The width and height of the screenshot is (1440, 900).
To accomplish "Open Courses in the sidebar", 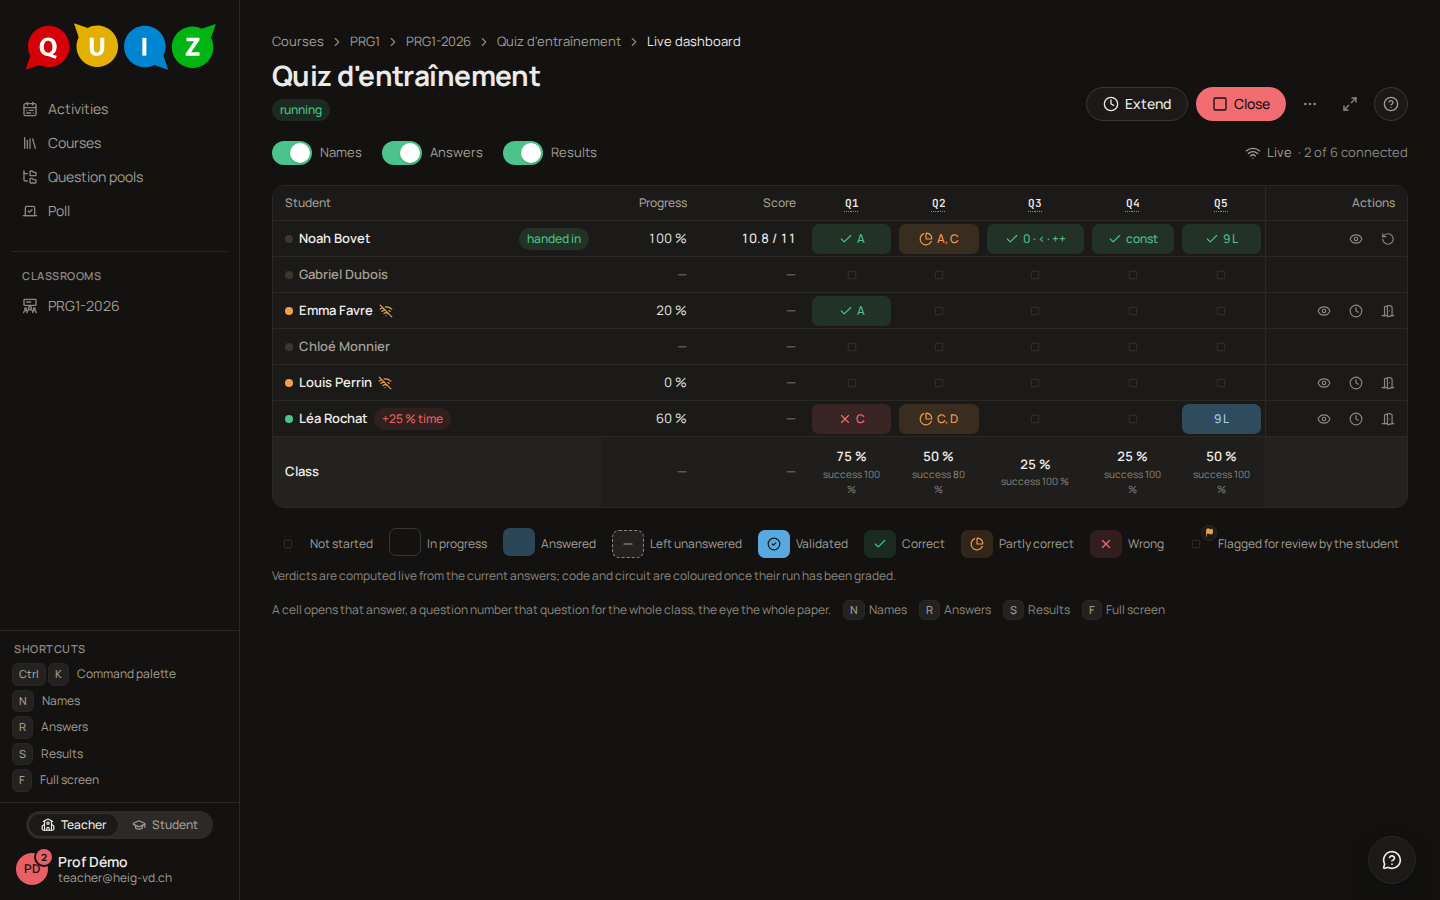I will coord(120,143).
